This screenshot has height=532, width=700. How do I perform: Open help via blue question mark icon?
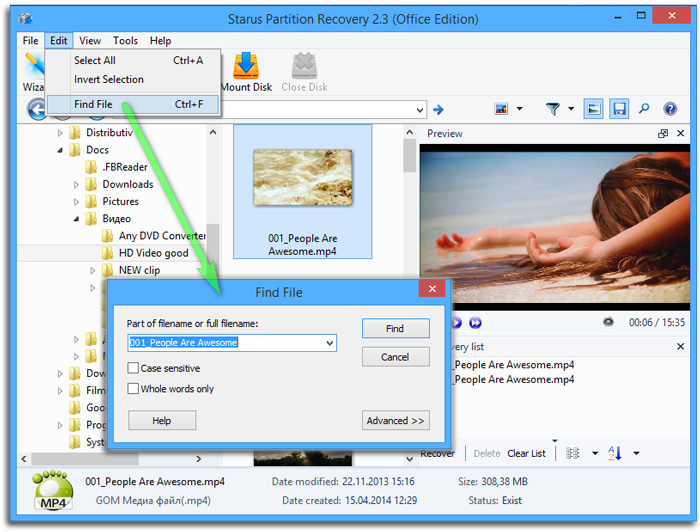pos(670,108)
